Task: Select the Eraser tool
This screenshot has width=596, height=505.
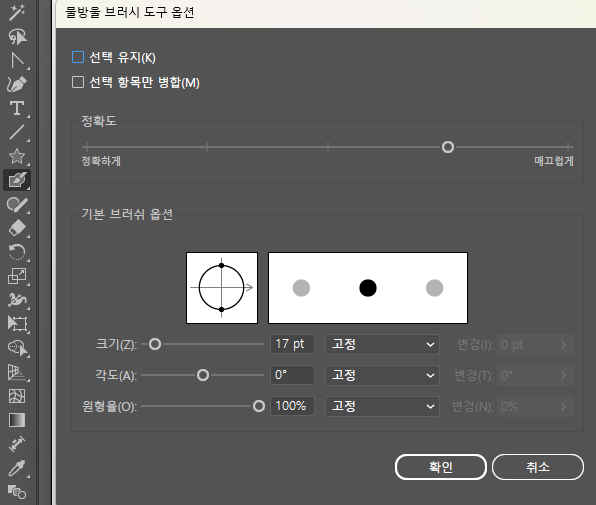Action: (17, 228)
